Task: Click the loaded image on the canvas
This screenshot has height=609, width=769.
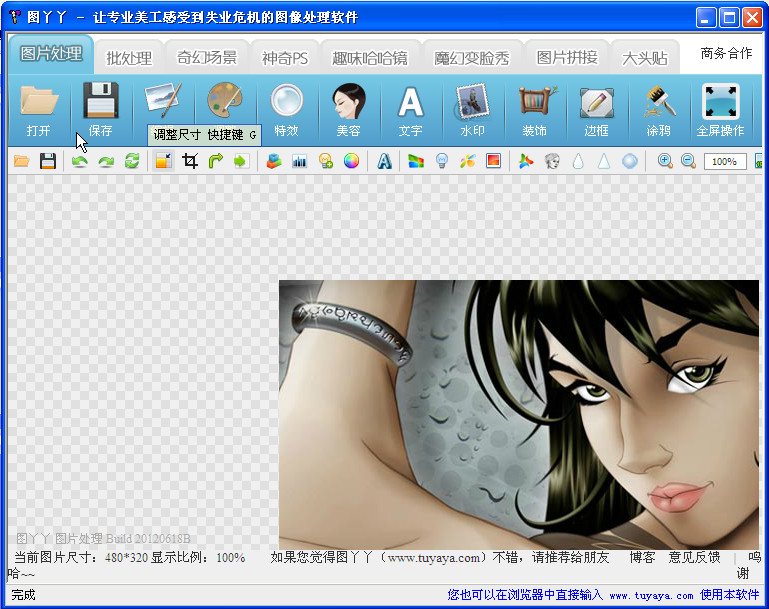Action: (519, 415)
